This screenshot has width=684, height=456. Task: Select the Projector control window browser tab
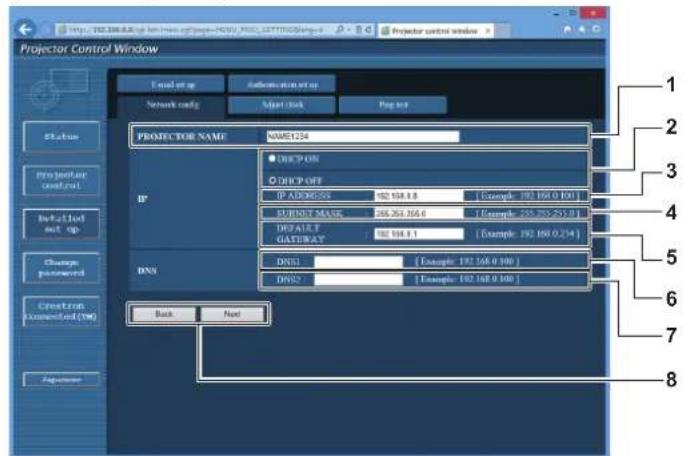click(435, 31)
